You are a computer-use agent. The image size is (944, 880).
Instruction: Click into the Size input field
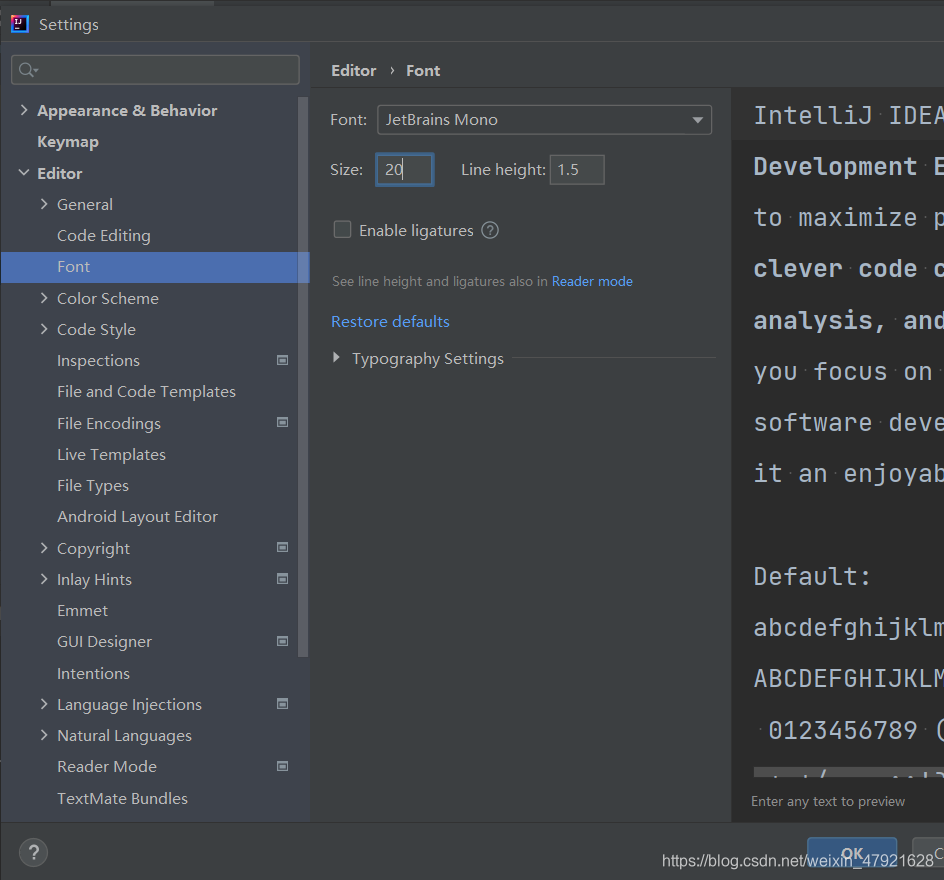405,170
